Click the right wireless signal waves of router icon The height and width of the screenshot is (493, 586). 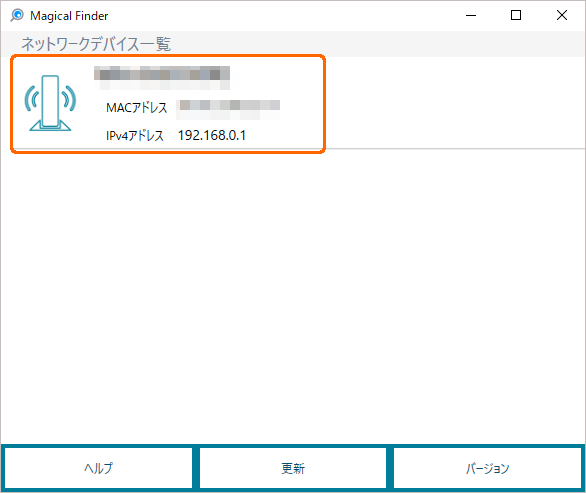pos(69,98)
